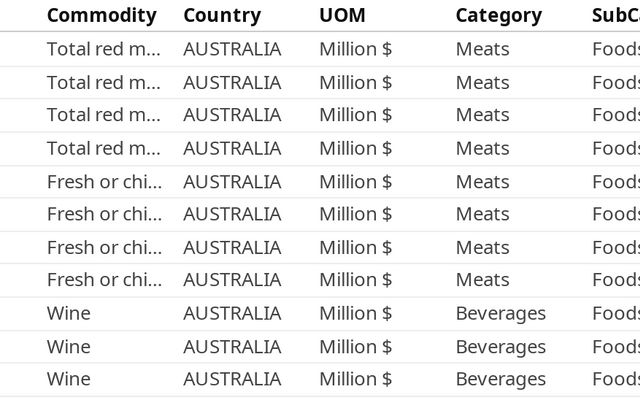Click Foods cell in the first Wine row

[x=616, y=313]
